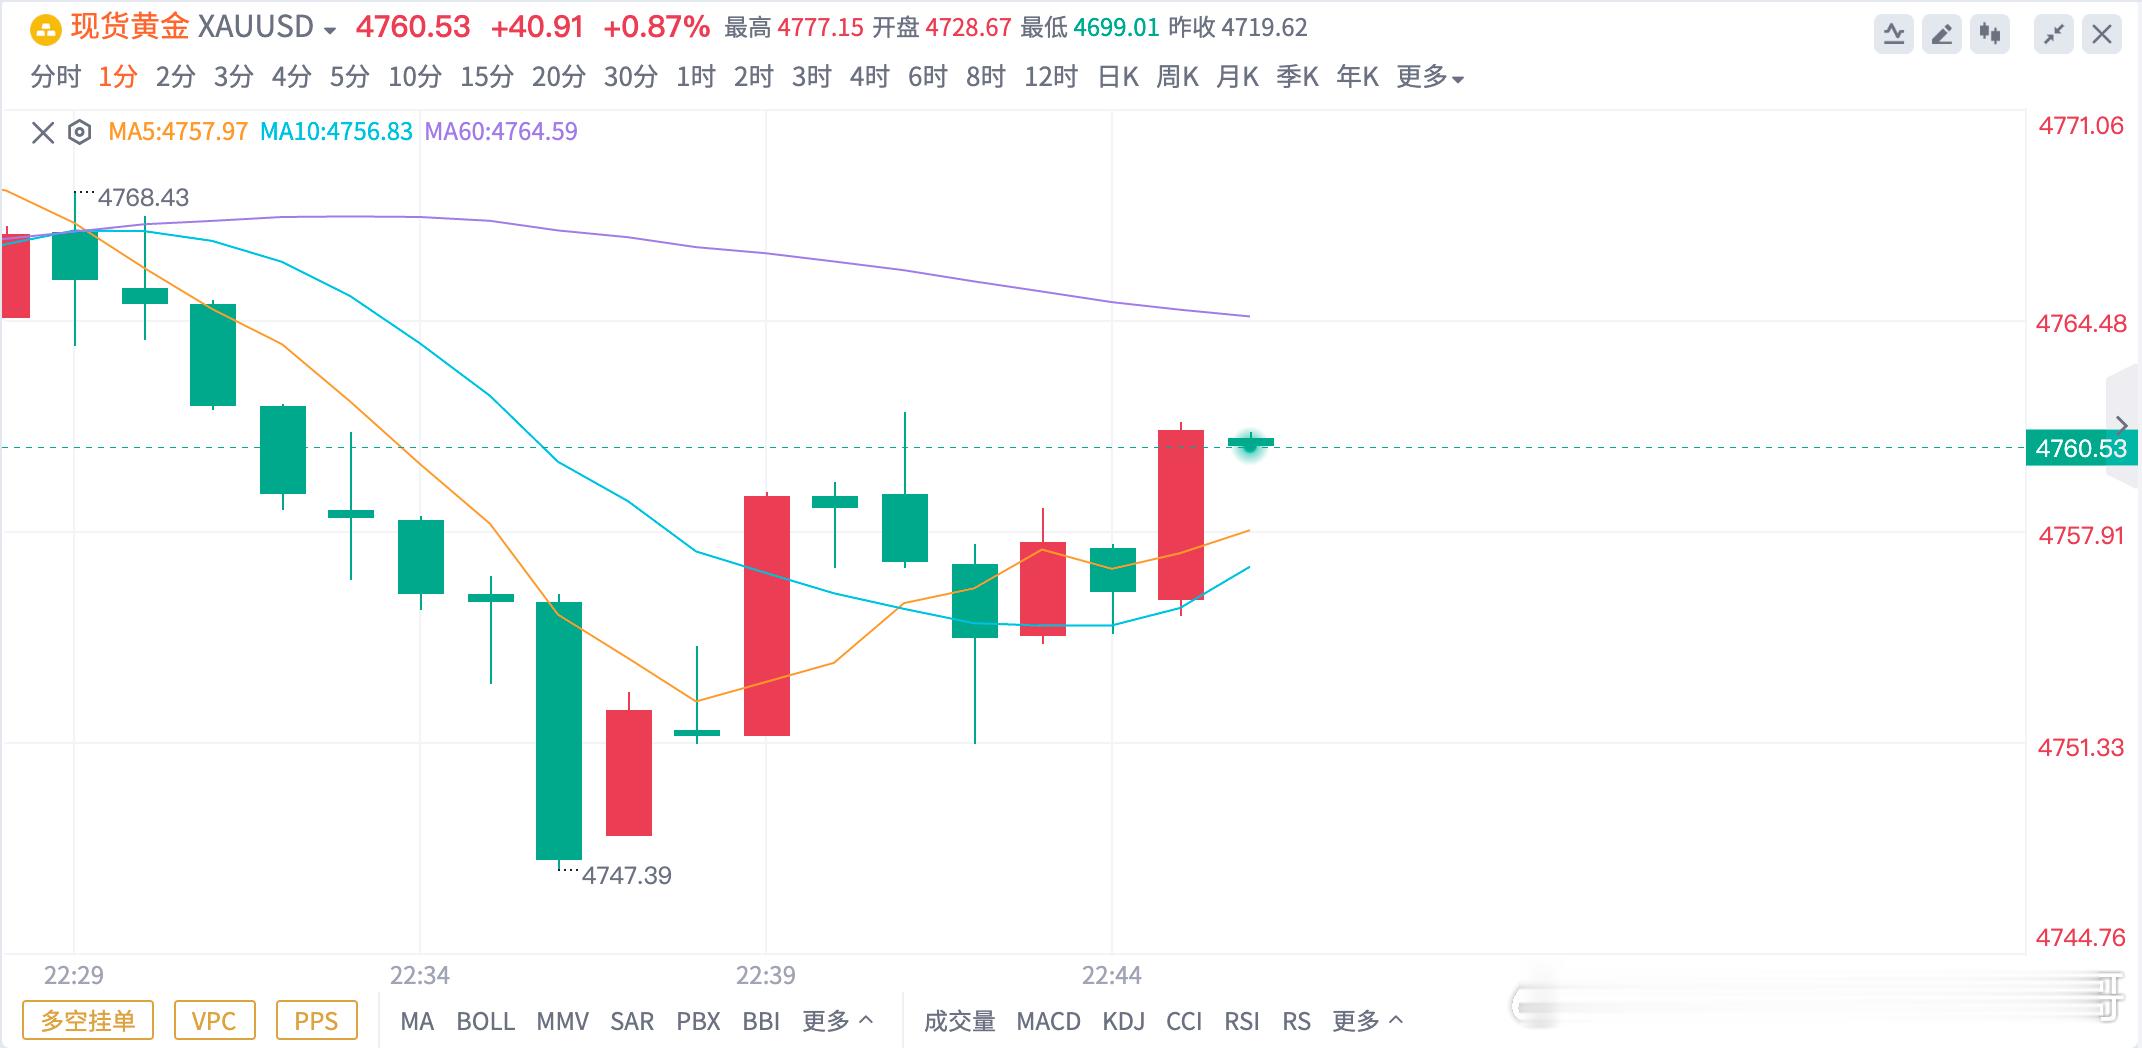Image resolution: width=2142 pixels, height=1048 pixels.
Task: Switch to candlestick comparison icon
Action: point(1989,33)
